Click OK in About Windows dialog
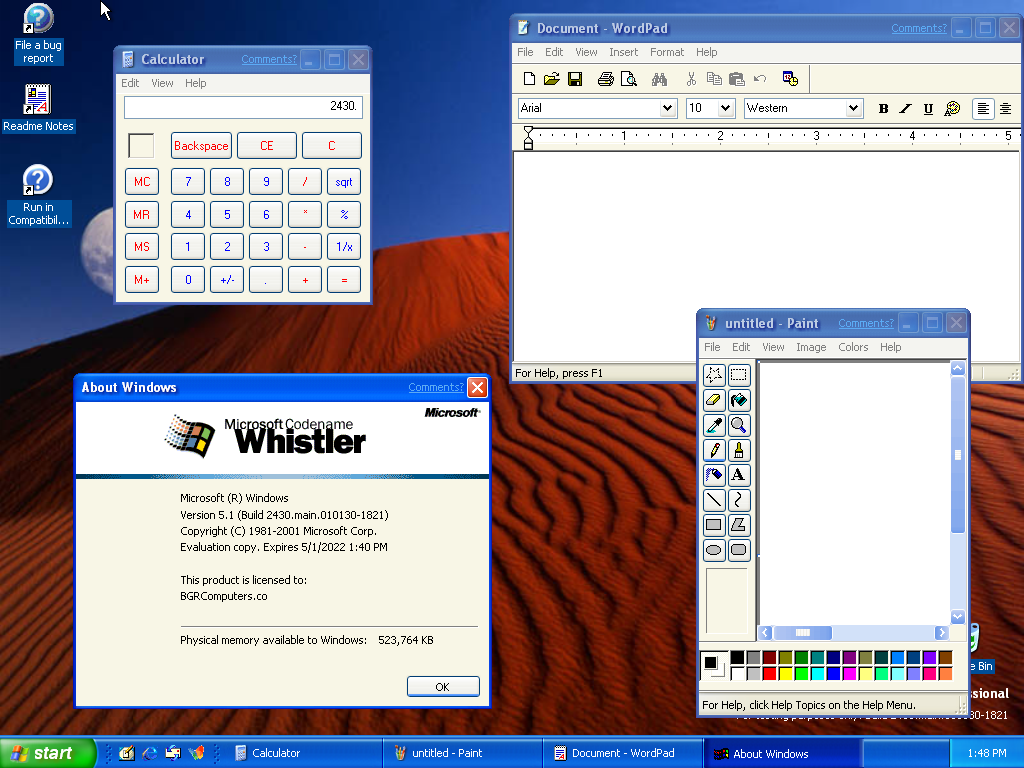Viewport: 1024px width, 768px height. click(x=443, y=687)
